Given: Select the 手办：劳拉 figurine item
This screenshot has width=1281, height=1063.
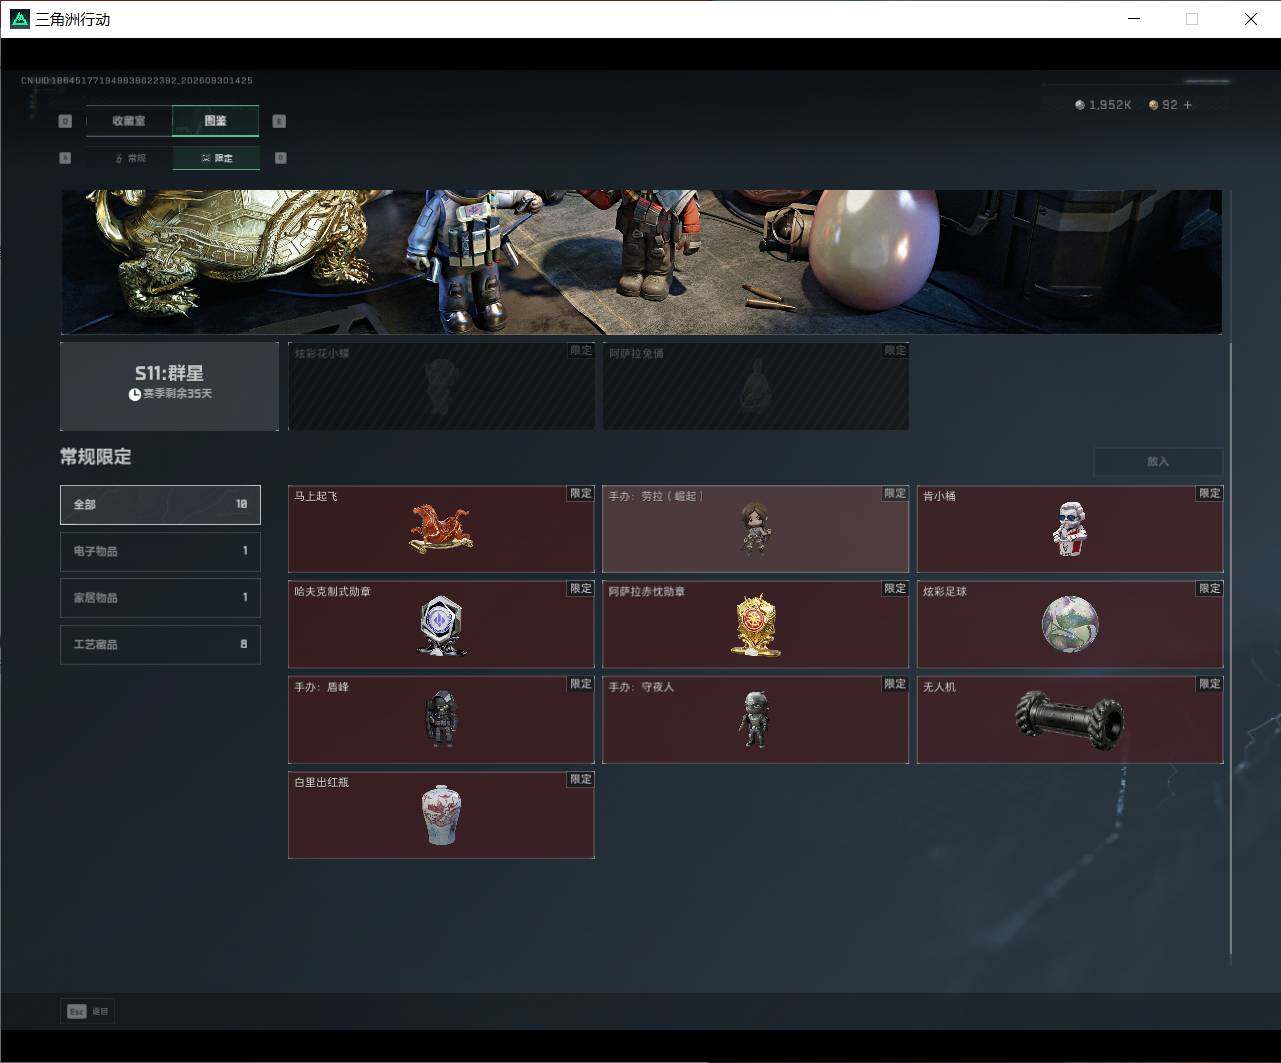Looking at the screenshot, I should [x=755, y=529].
